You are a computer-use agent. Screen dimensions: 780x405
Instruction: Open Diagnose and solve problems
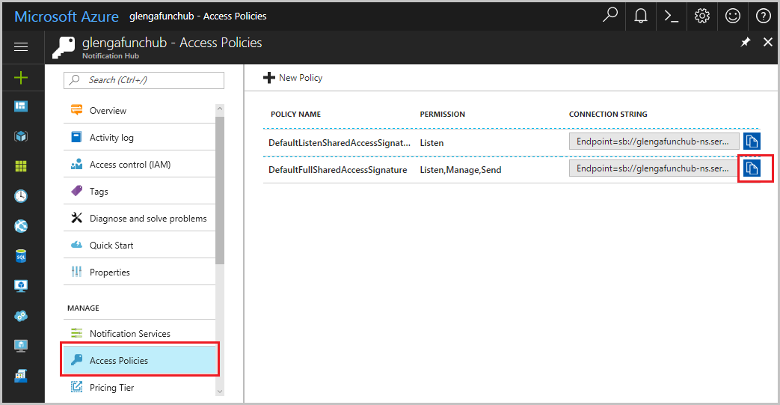(139, 218)
